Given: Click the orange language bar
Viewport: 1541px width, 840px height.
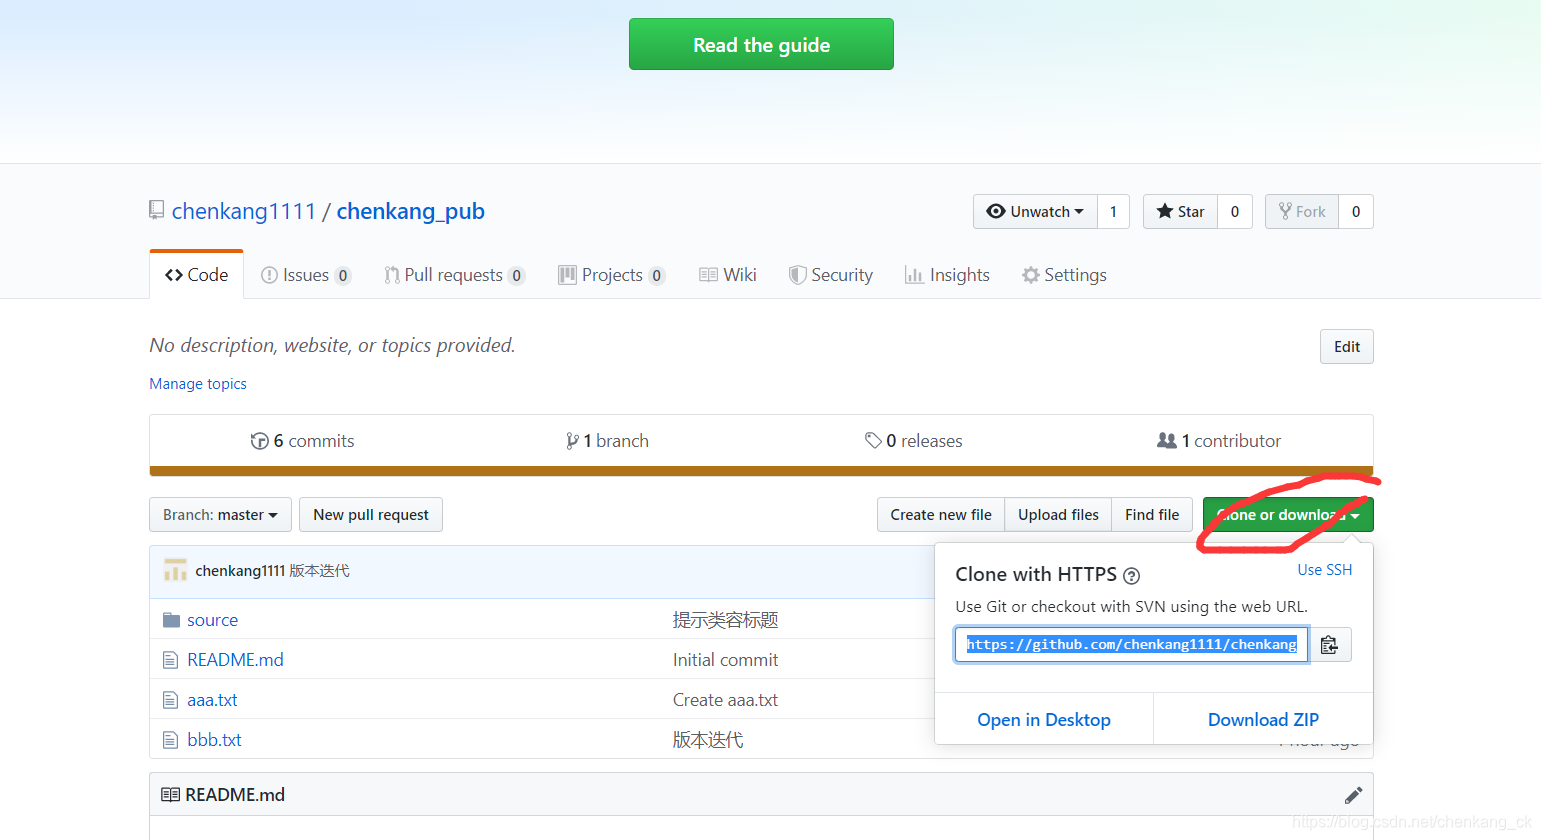Looking at the screenshot, I should coord(761,471).
